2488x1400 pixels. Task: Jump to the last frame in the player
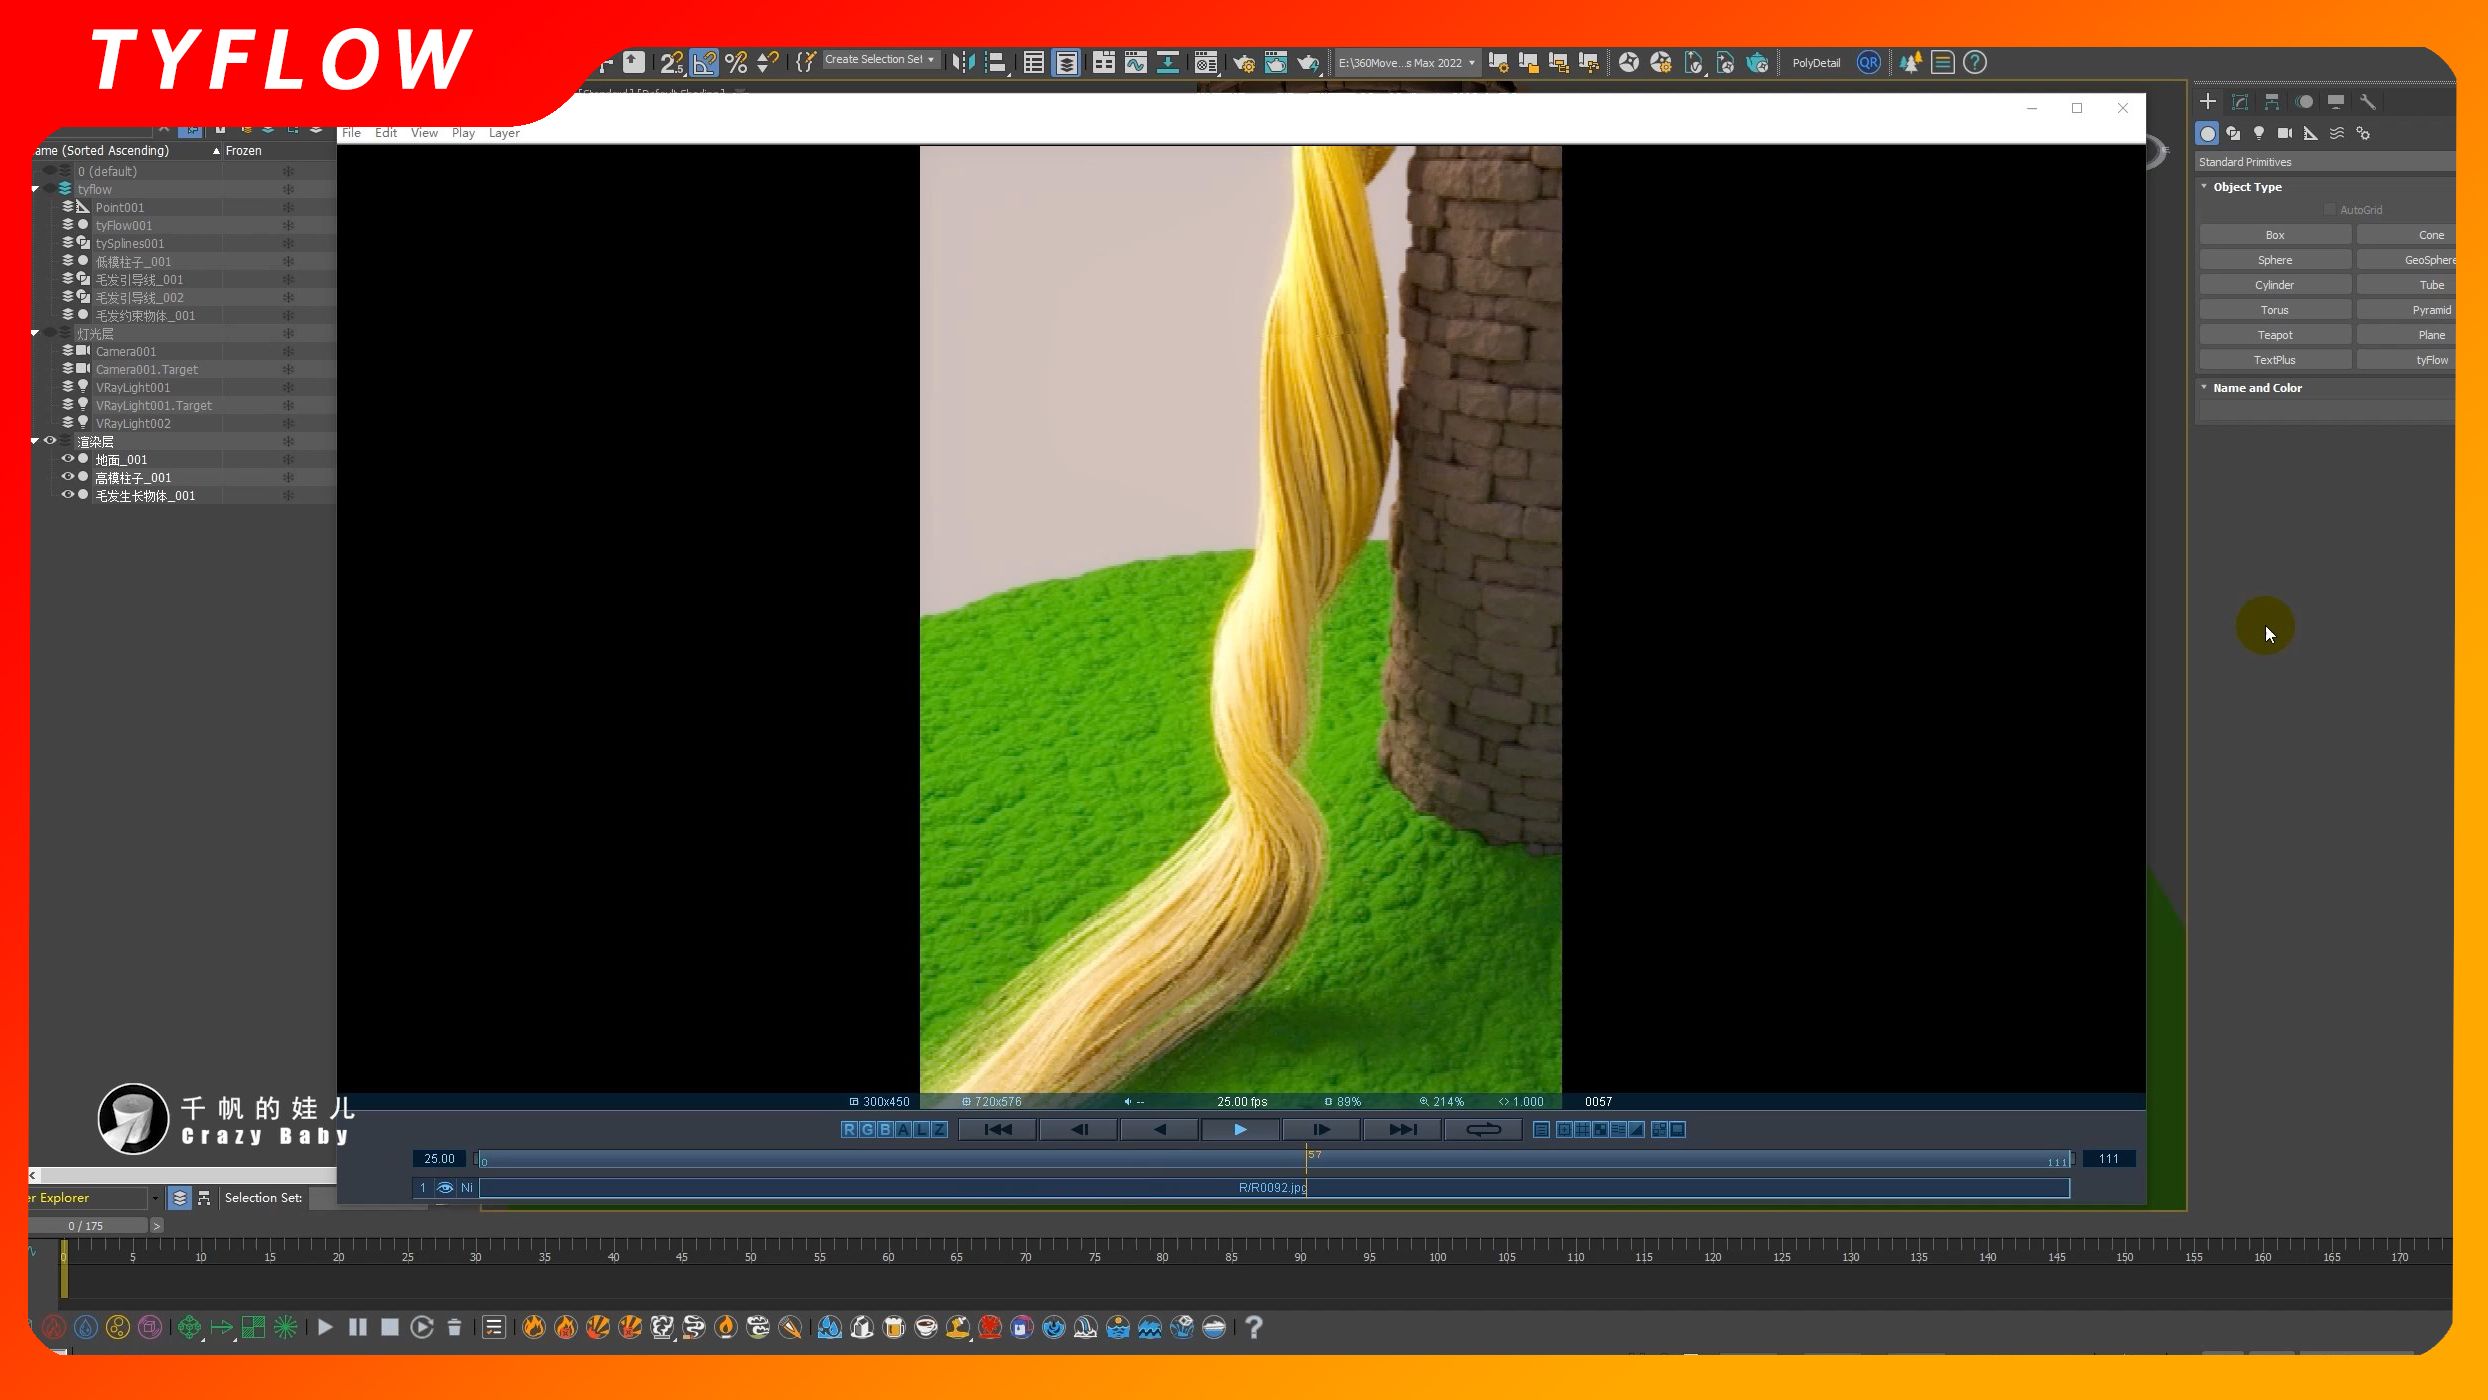[1402, 1129]
